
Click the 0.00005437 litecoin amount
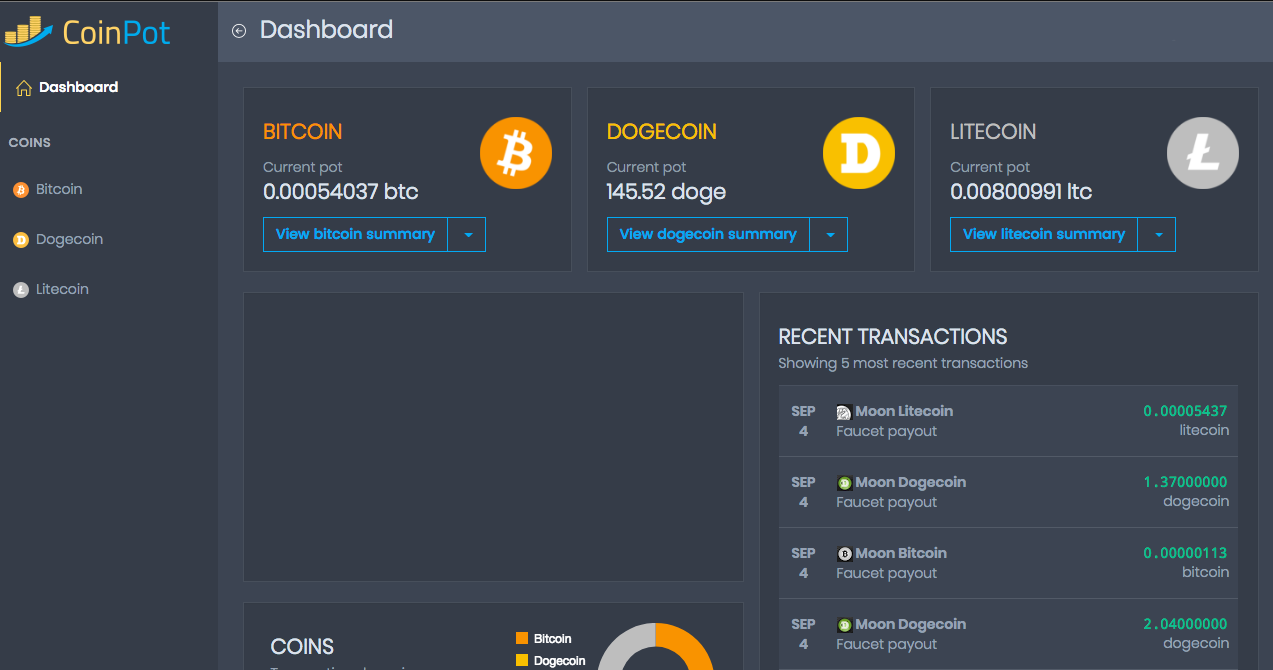tap(1185, 411)
